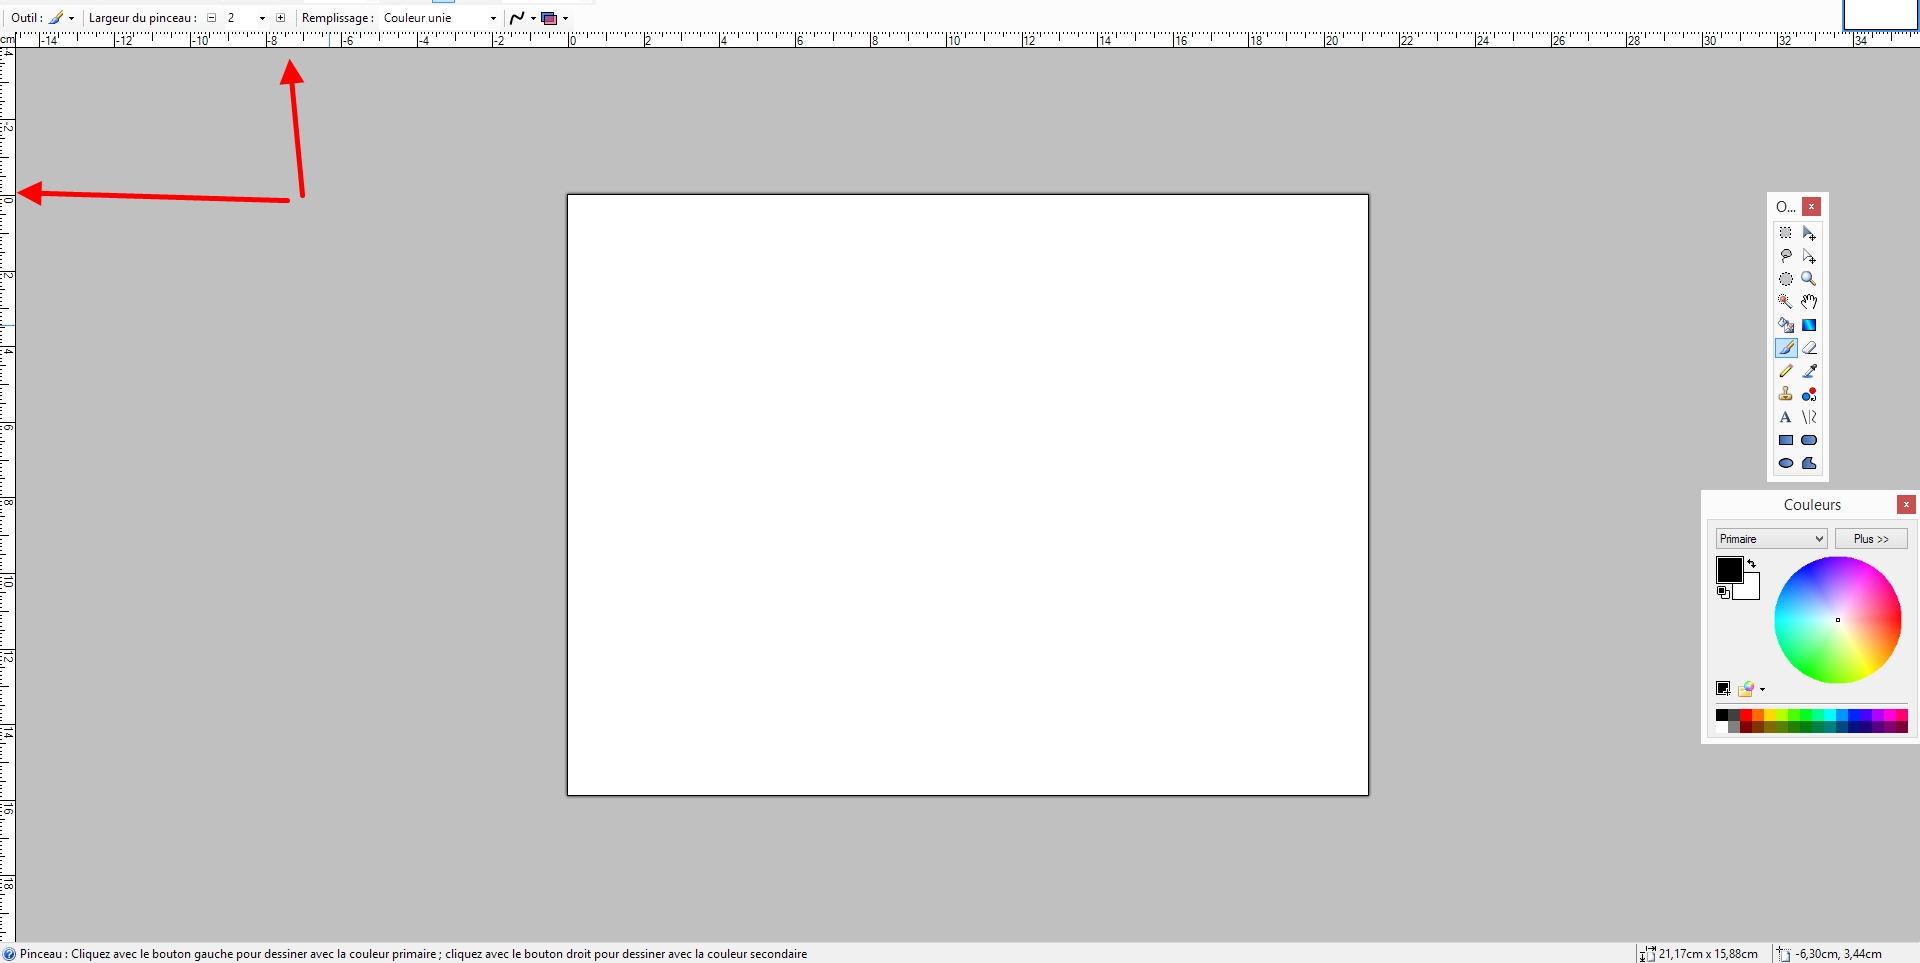The image size is (1920, 963).
Task: Select the Paint Bucket fill tool
Action: point(1785,325)
